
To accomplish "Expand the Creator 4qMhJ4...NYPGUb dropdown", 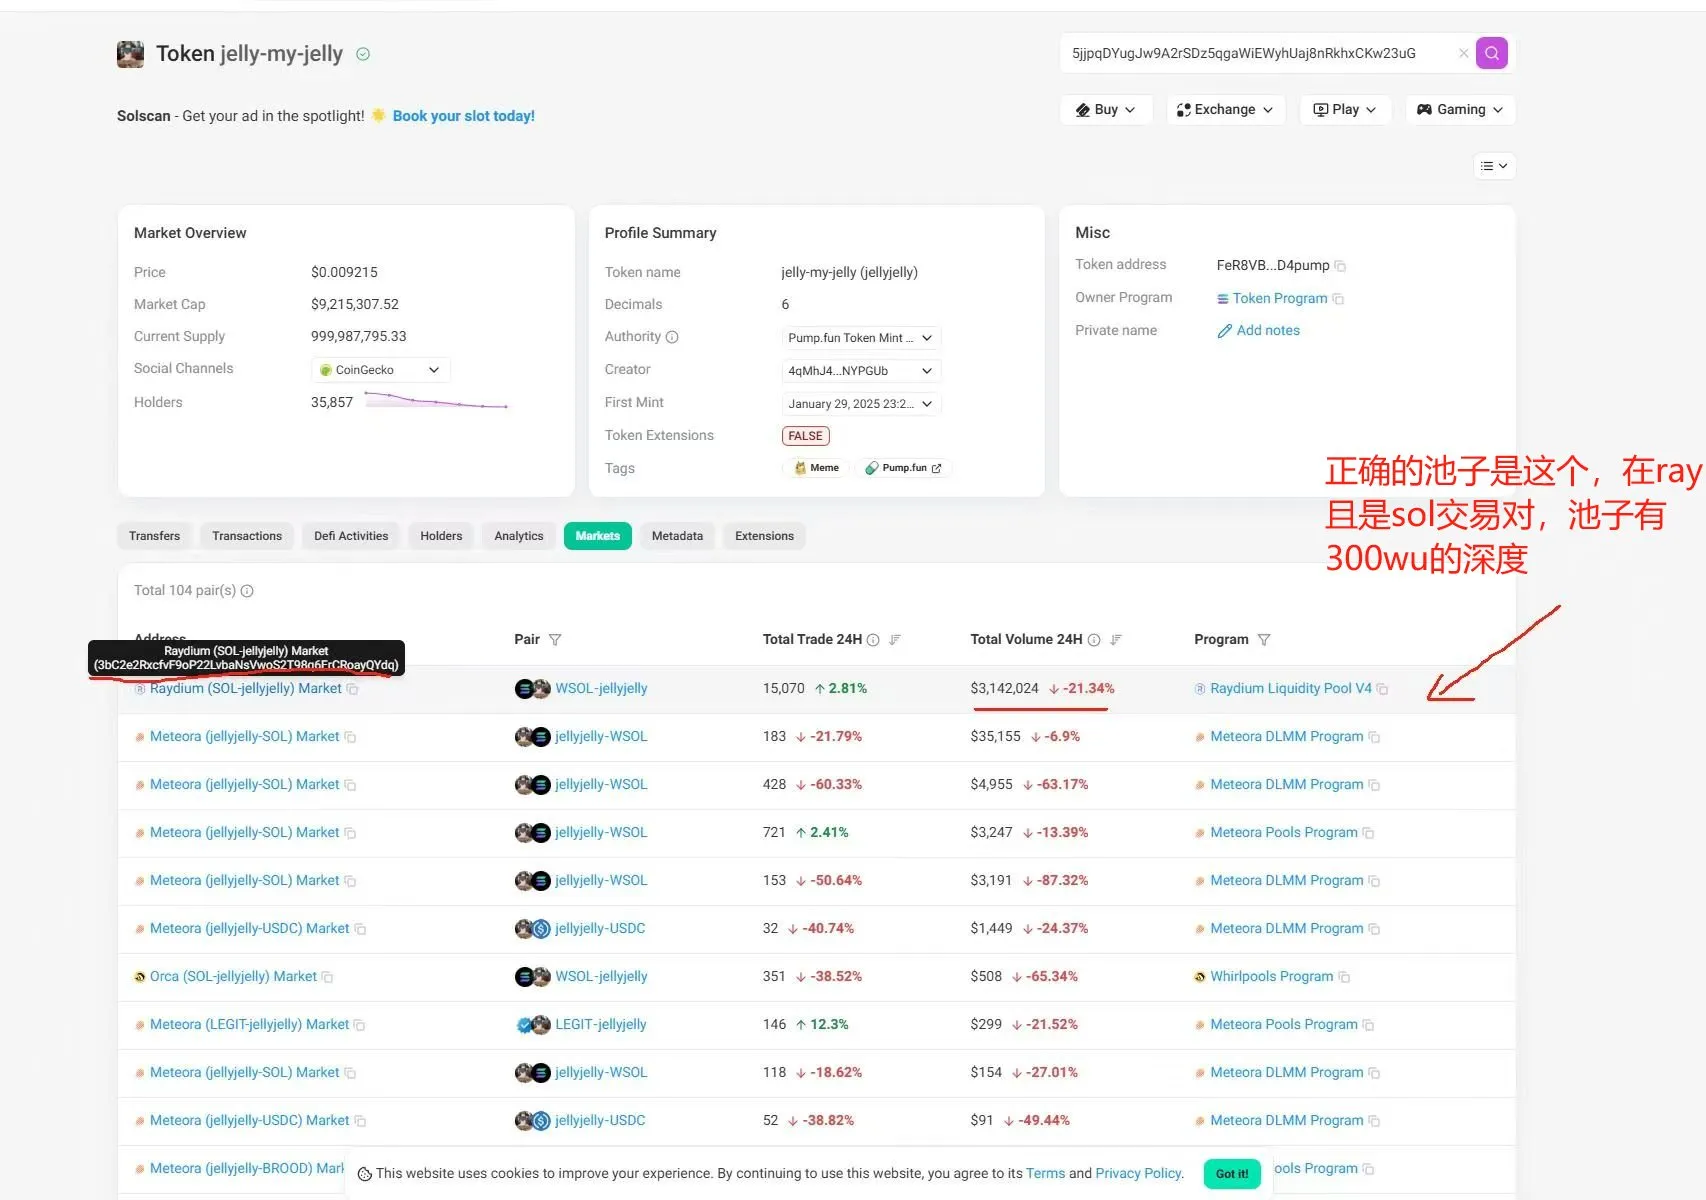I will click(x=861, y=371).
